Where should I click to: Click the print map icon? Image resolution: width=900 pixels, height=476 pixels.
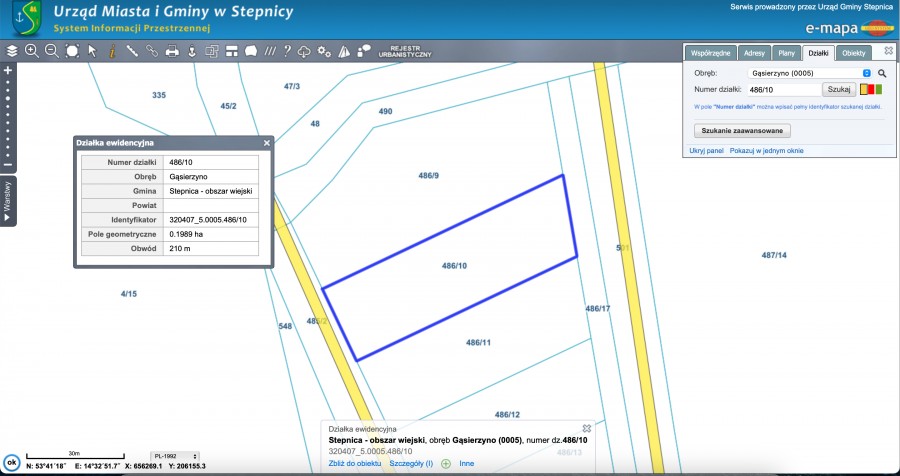click(171, 51)
